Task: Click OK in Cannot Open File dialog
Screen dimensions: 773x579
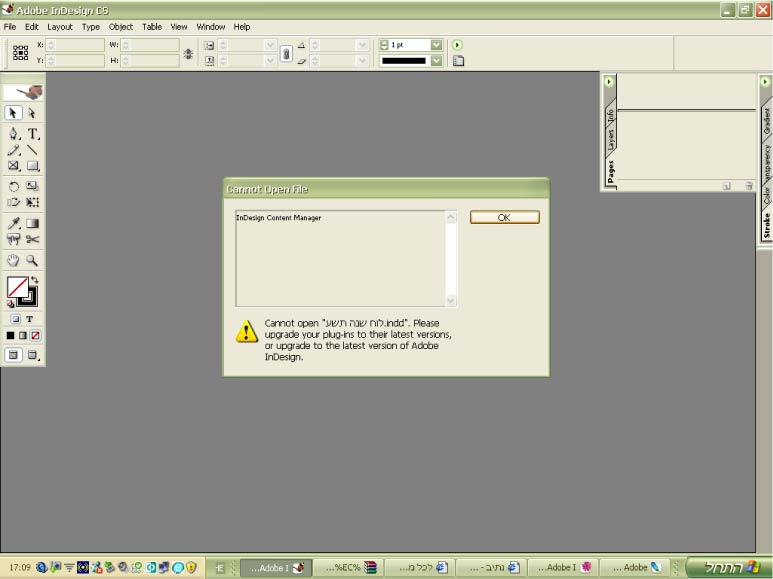Action: coord(505,217)
